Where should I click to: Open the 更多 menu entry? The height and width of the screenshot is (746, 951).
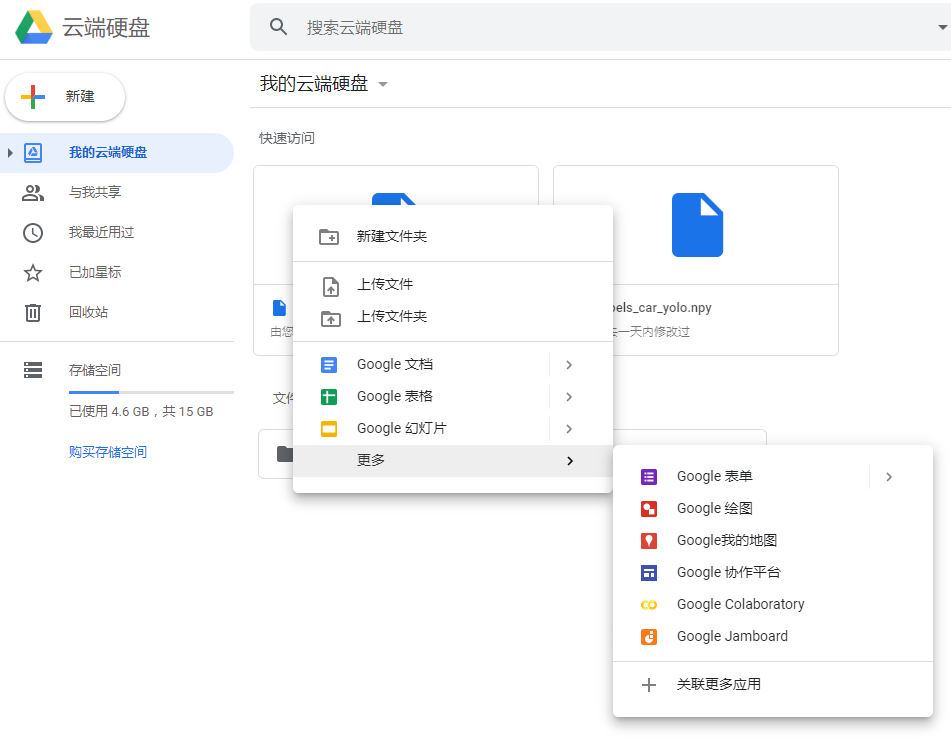[452, 461]
